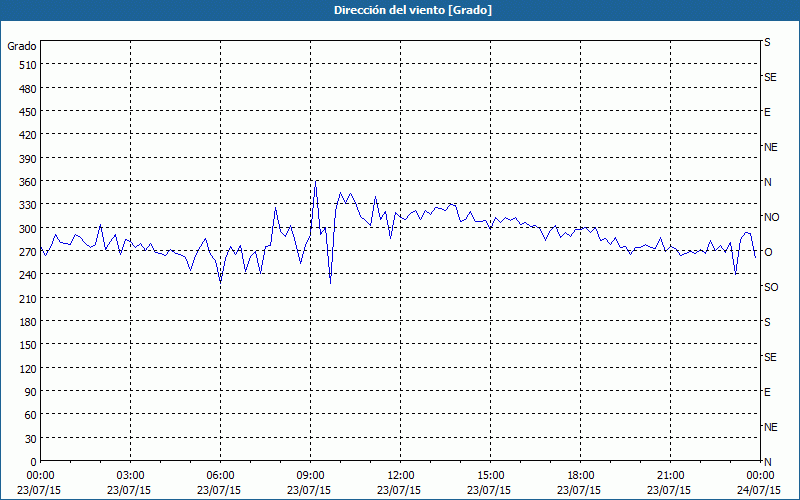Viewport: 800px width, 500px height.
Task: Select the 18:00 time axis label
Action: (580, 476)
